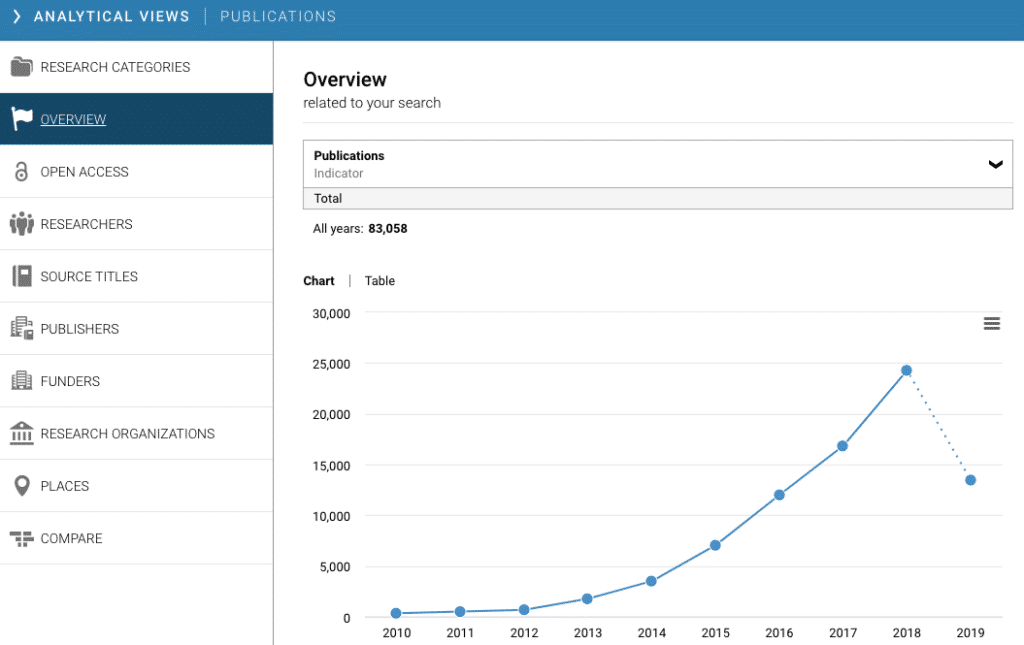The width and height of the screenshot is (1024, 645).
Task: Click the Publishers building icon
Action: pos(21,328)
